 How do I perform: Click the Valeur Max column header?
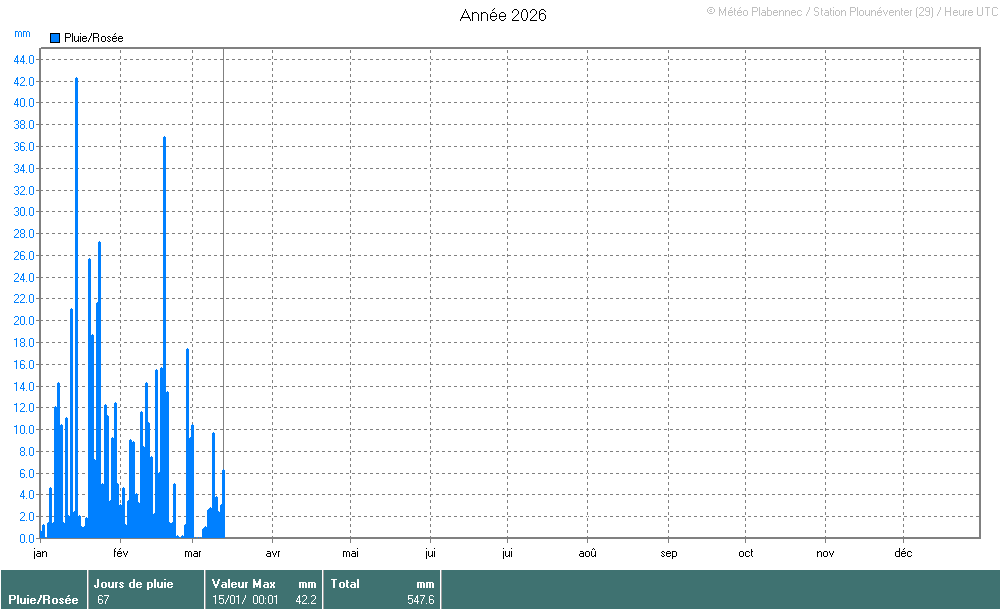tap(243, 584)
